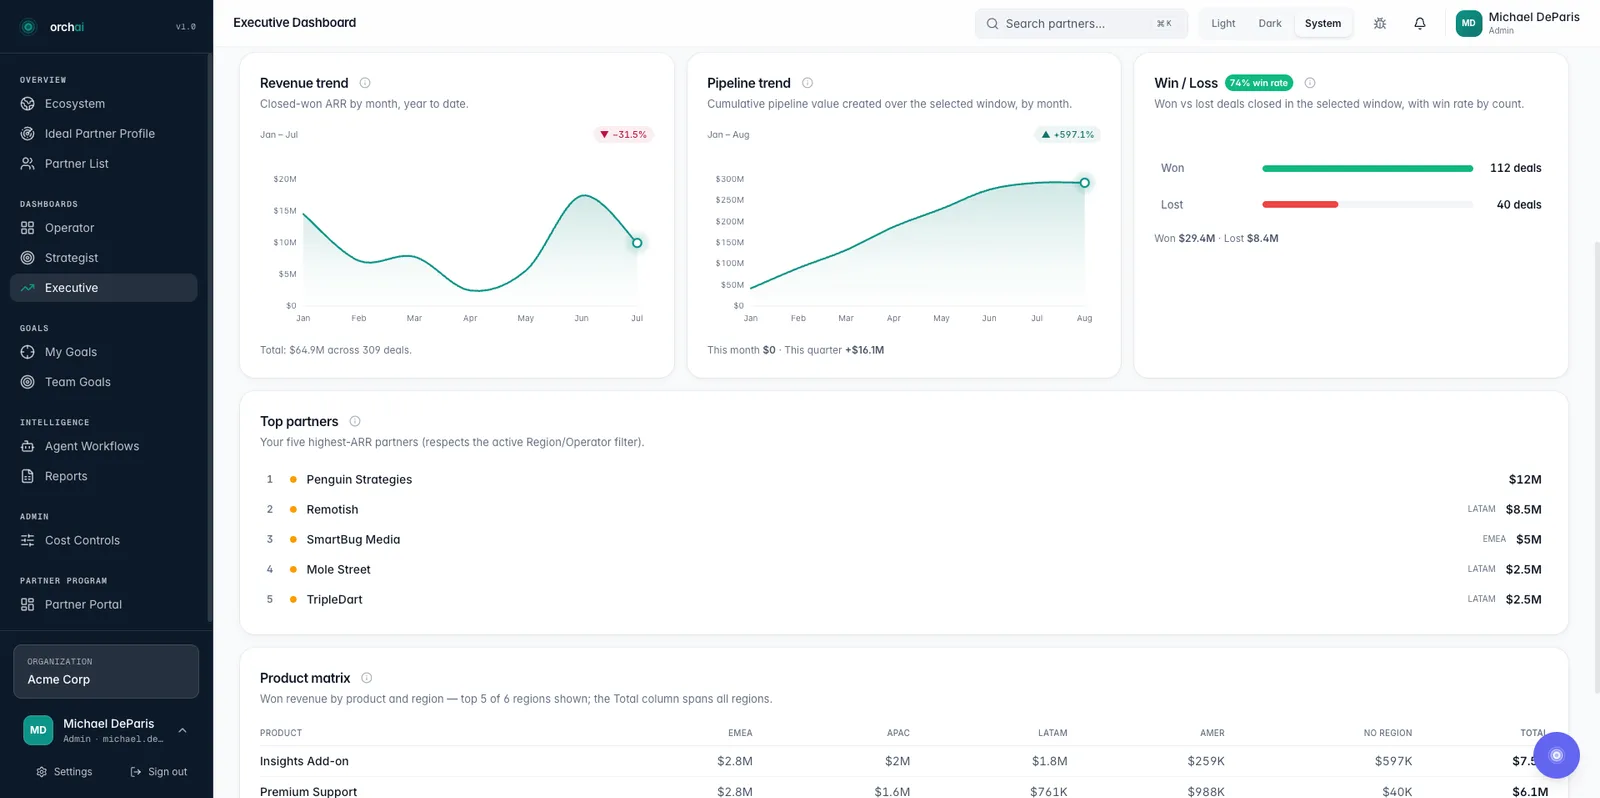Switch theme to Dark
This screenshot has width=1600, height=798.
point(1270,24)
